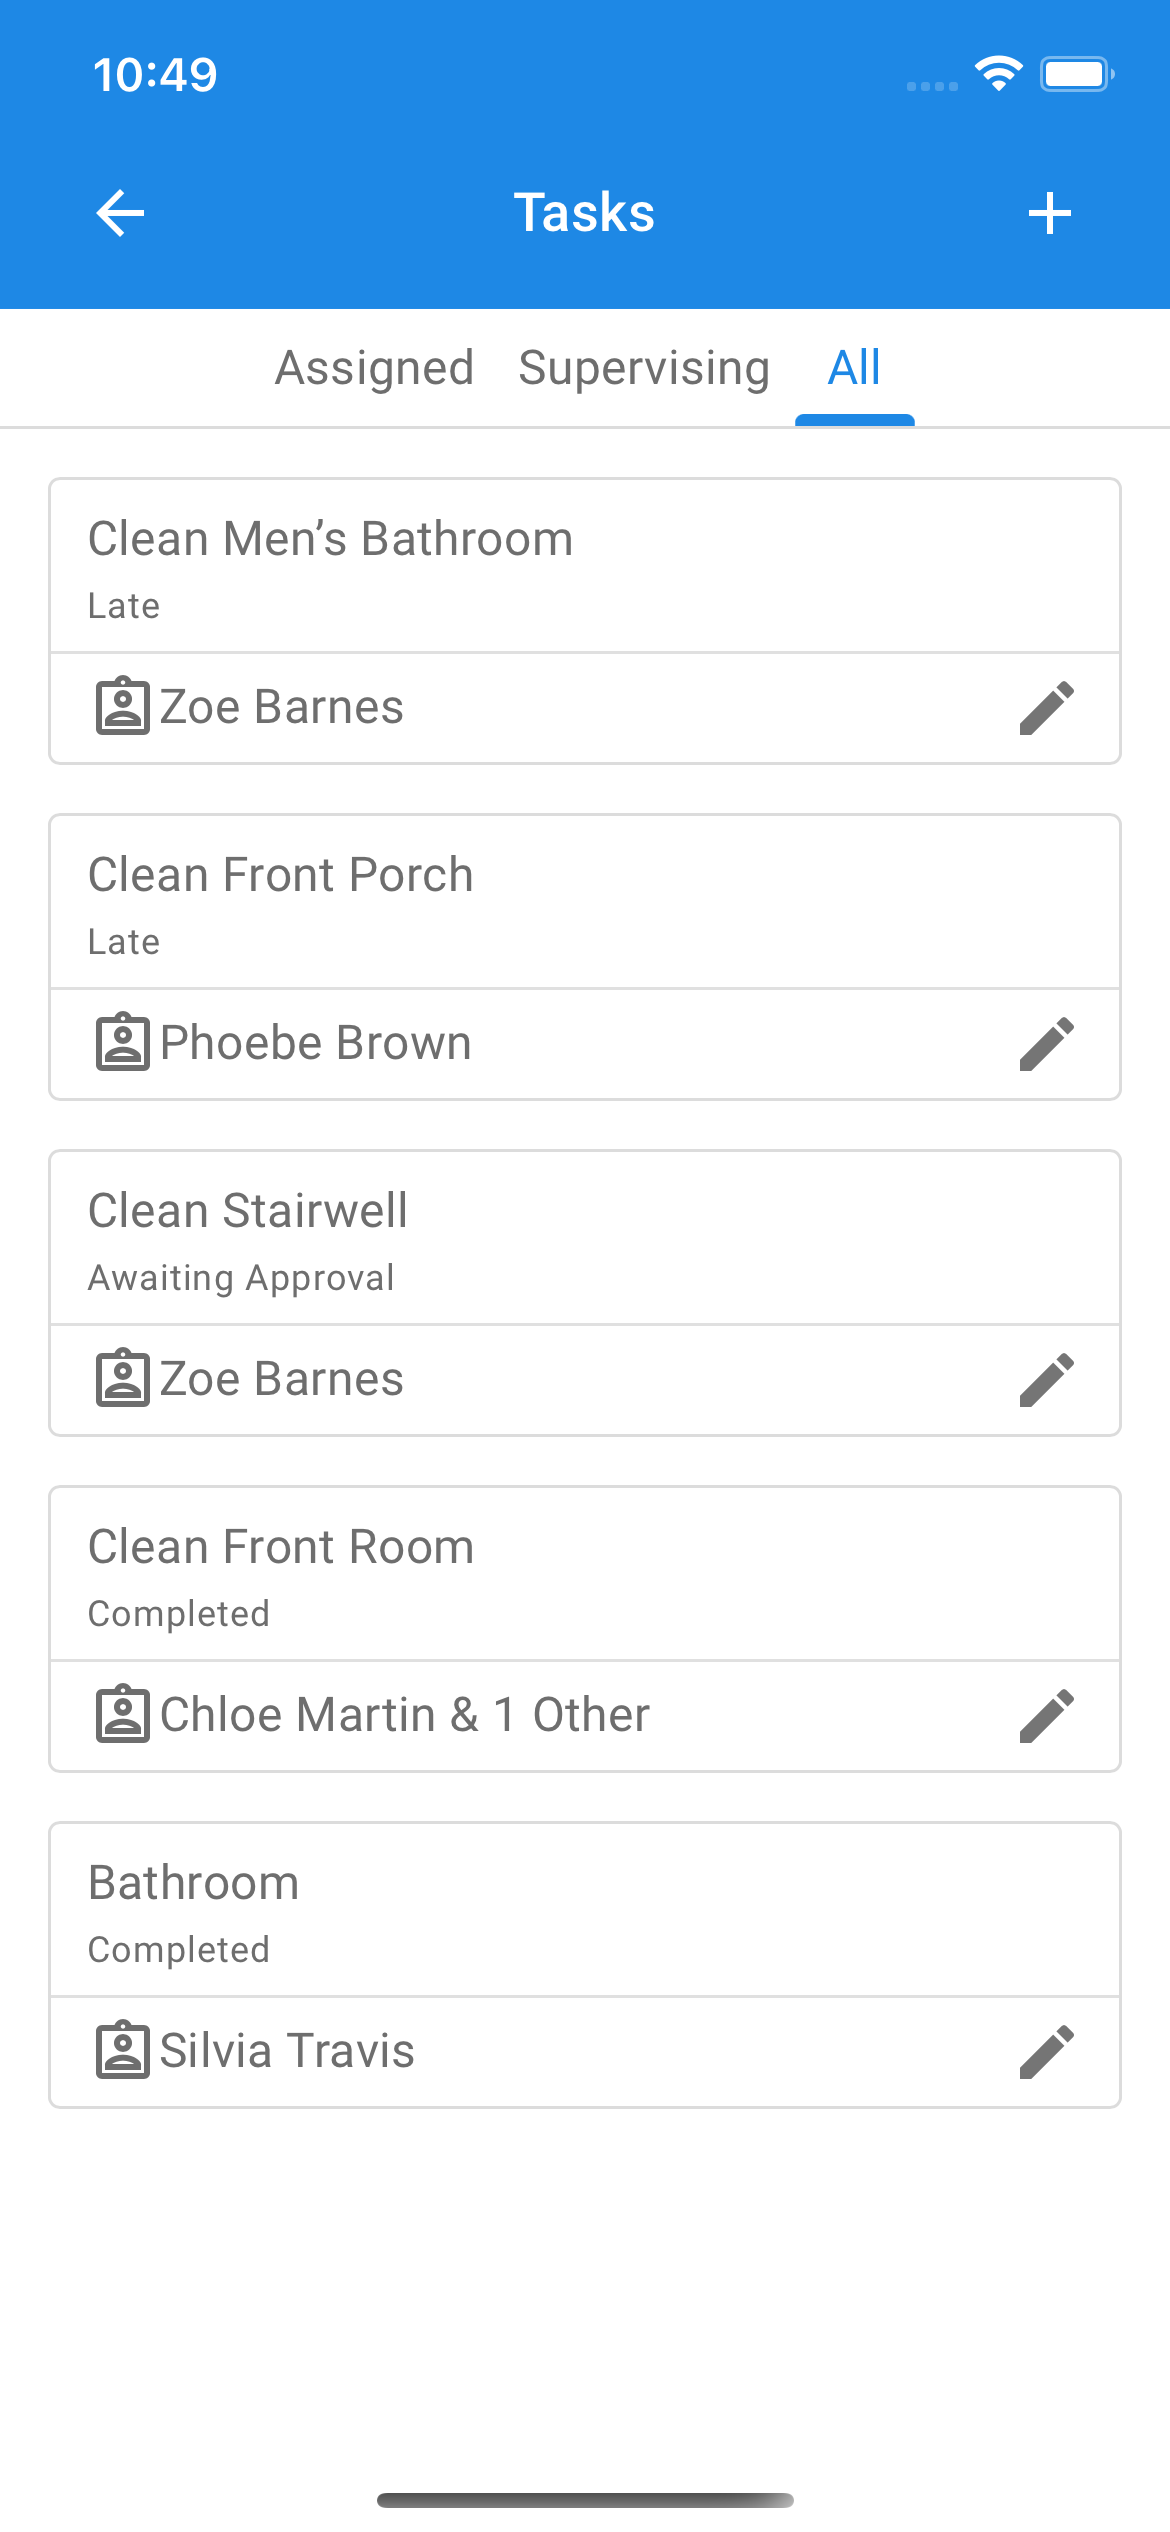This screenshot has height=2532, width=1170.
Task: Switch to the Assigned tab
Action: tap(374, 368)
